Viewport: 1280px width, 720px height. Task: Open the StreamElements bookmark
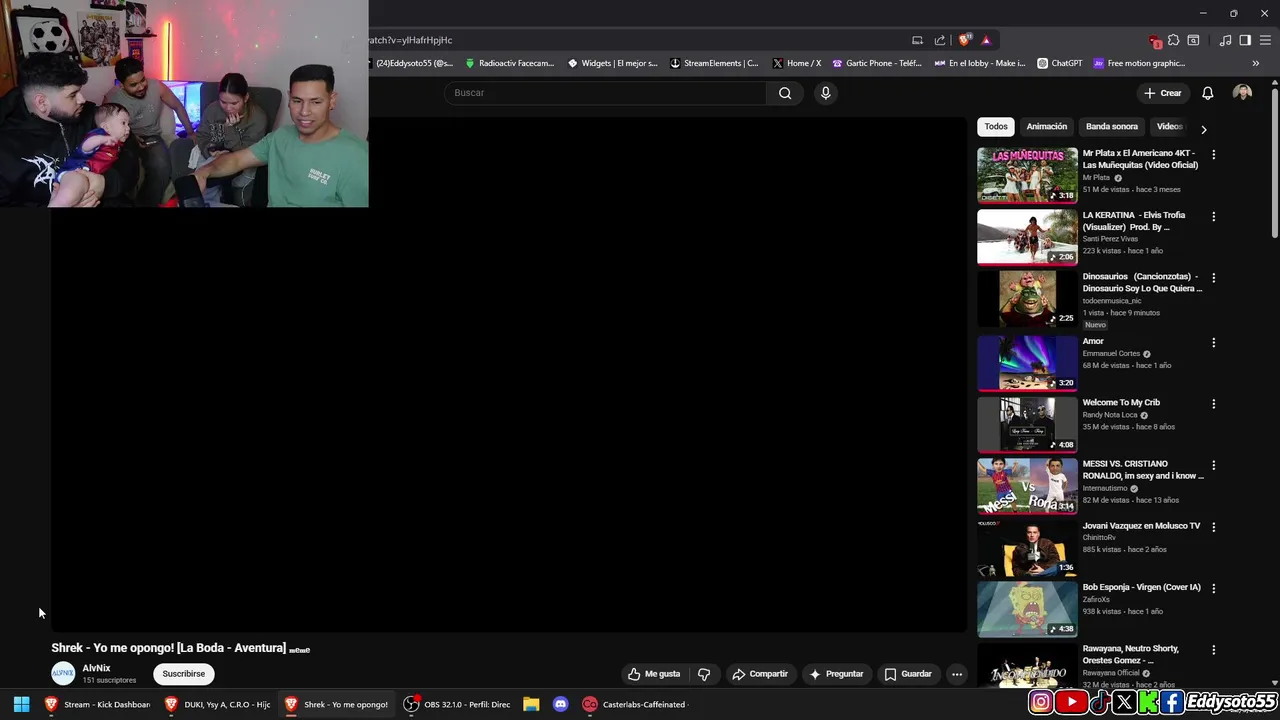(x=714, y=63)
